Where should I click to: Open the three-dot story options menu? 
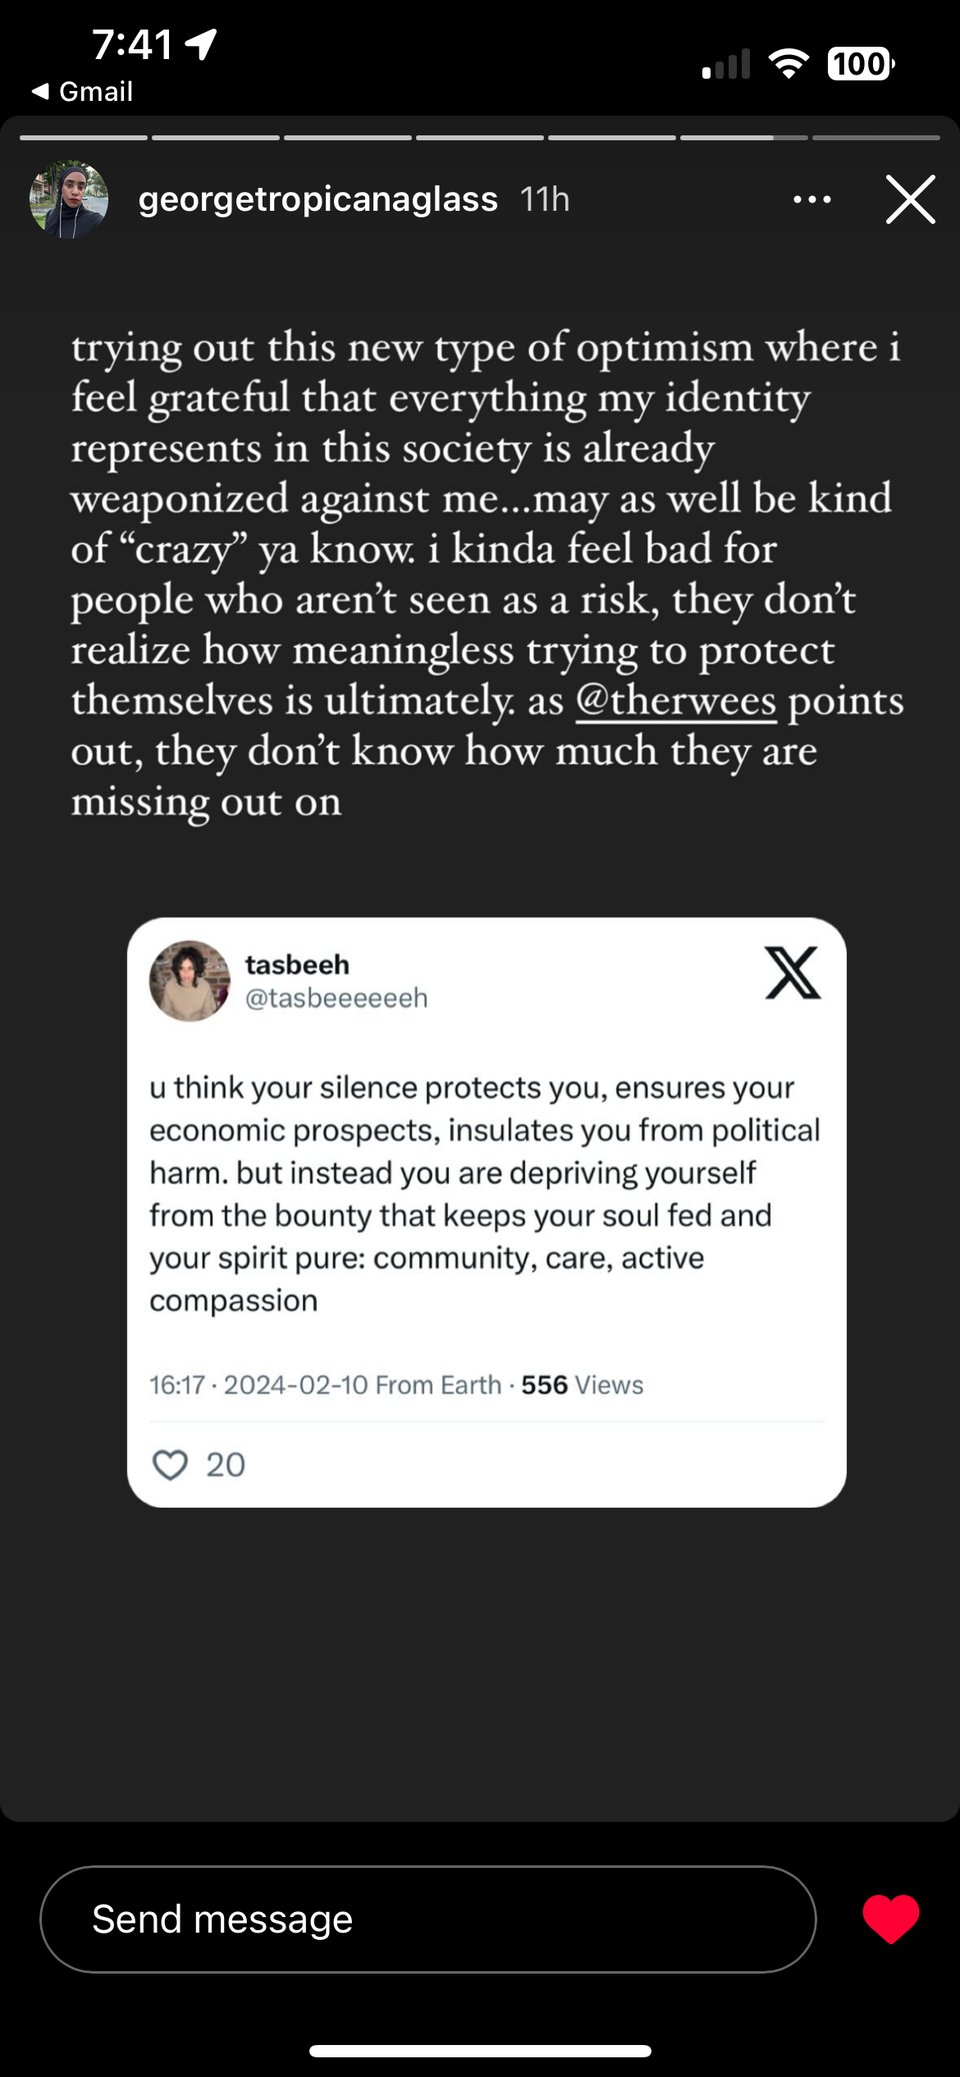tap(811, 199)
